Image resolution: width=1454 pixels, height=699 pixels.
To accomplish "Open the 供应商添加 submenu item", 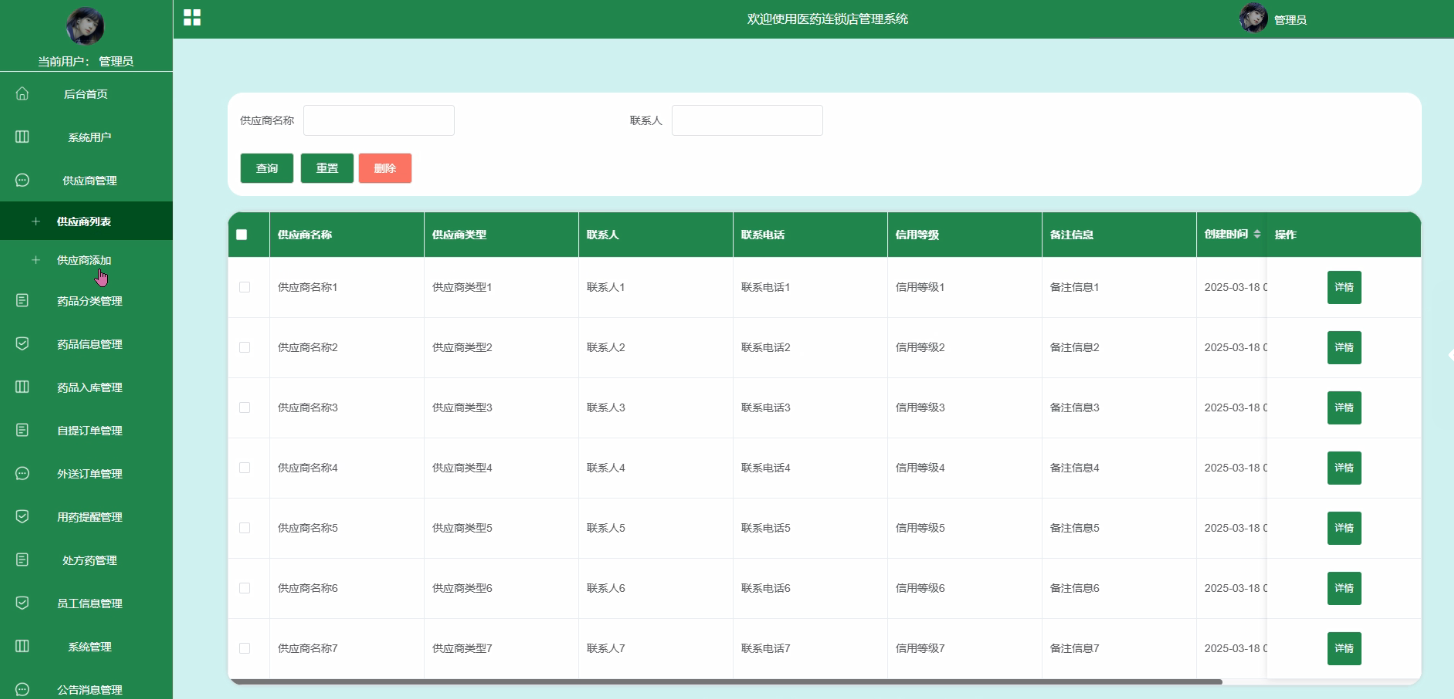I will tap(86, 260).
